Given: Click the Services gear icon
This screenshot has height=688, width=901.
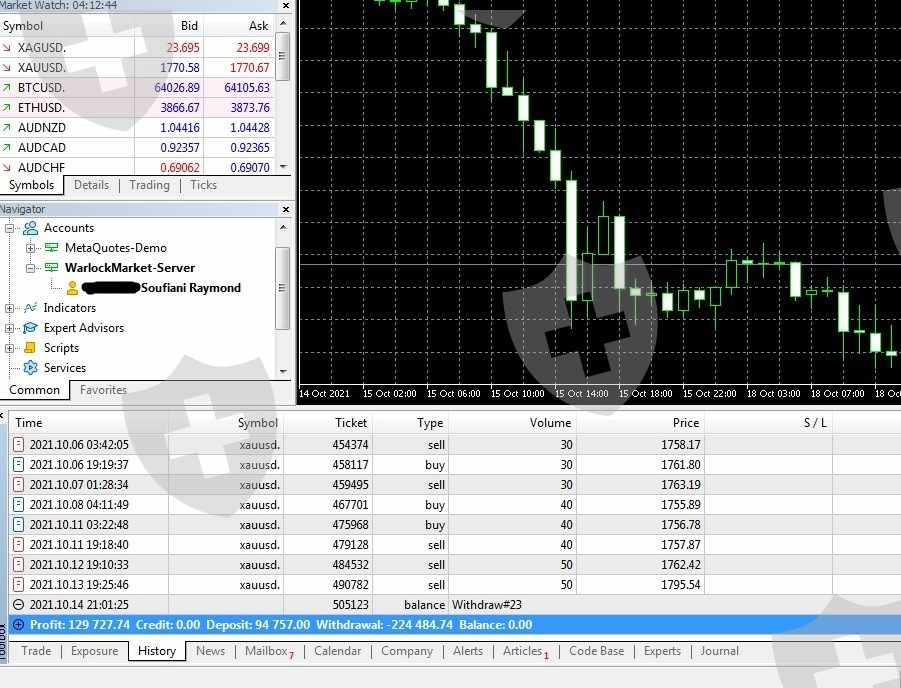Looking at the screenshot, I should point(31,368).
